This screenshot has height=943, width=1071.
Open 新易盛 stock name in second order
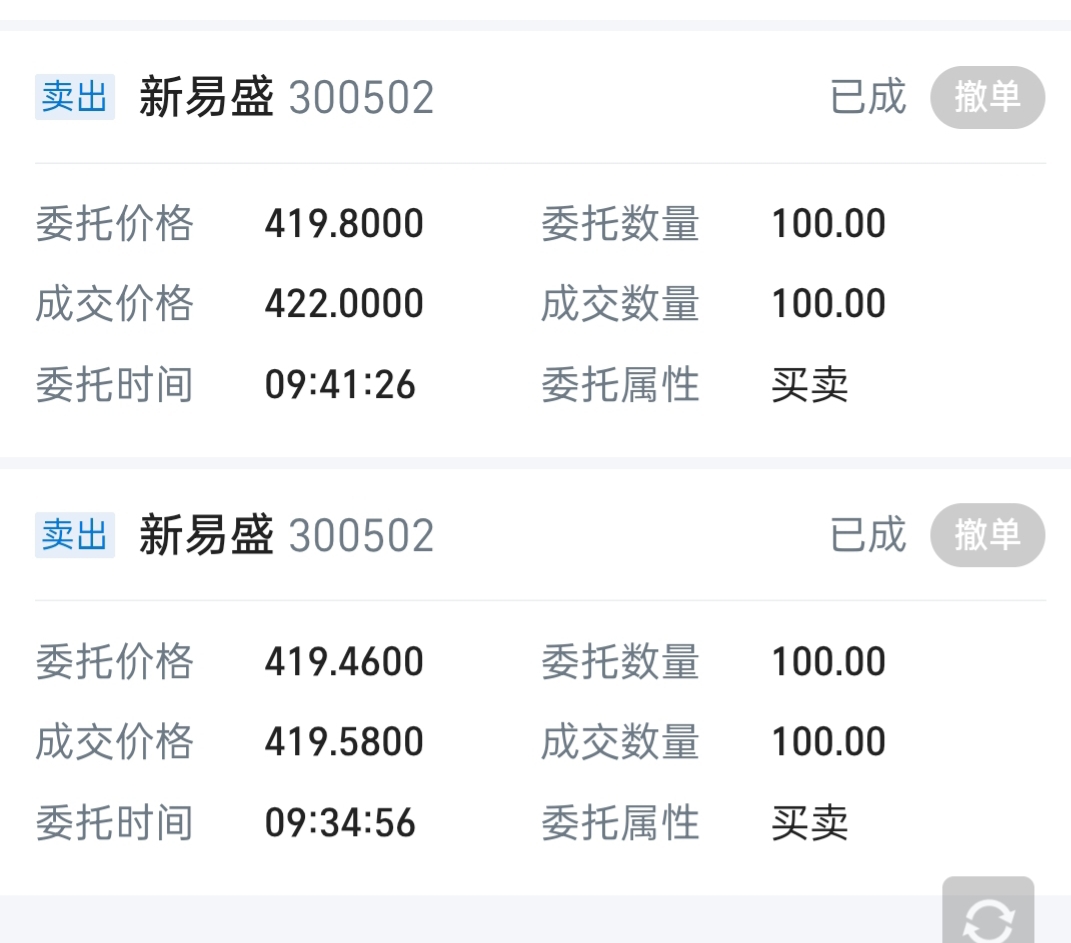tap(206, 535)
